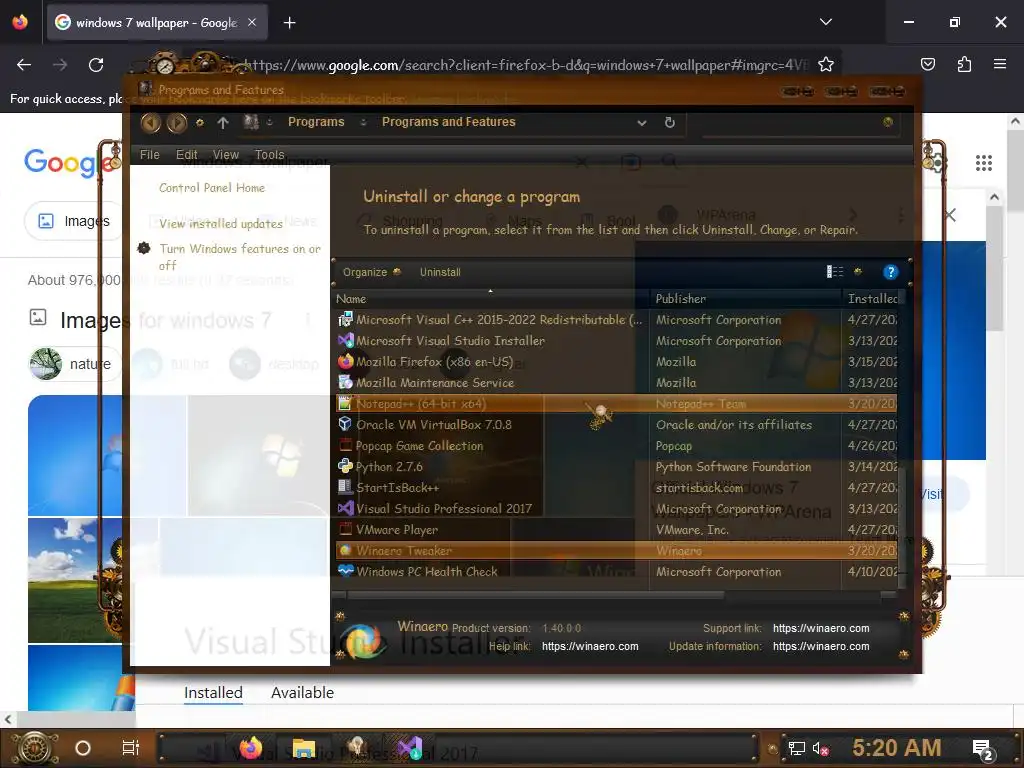Switch to Available tab in Visual Studio Installer
1024x768 pixels.
click(x=302, y=693)
